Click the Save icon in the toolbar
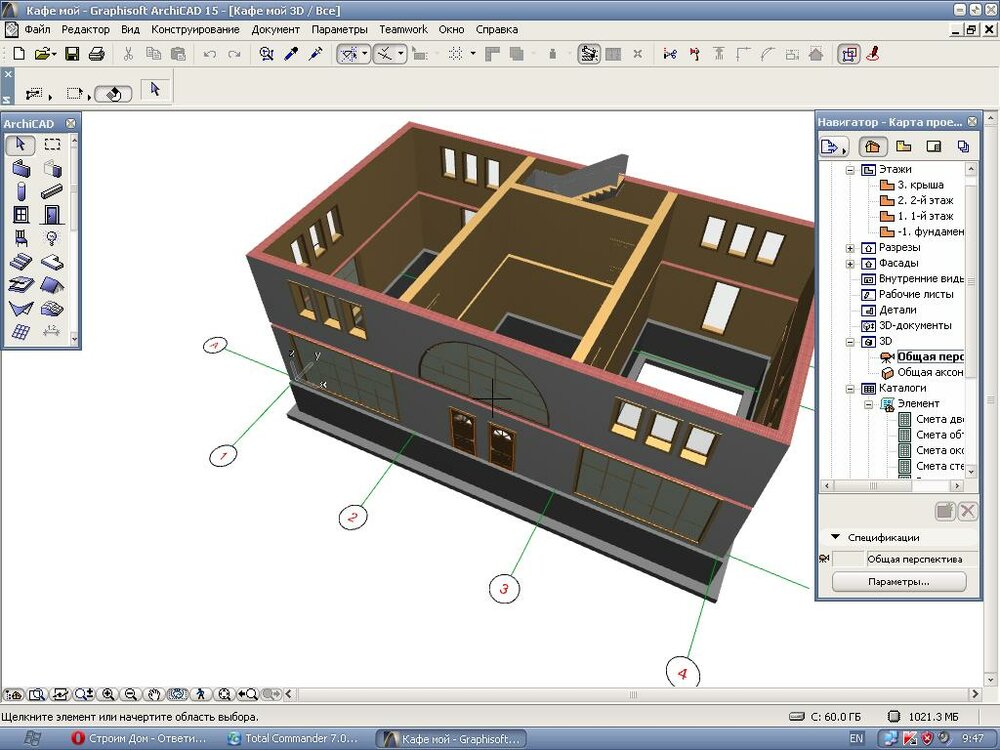The image size is (1000, 750). tap(72, 54)
